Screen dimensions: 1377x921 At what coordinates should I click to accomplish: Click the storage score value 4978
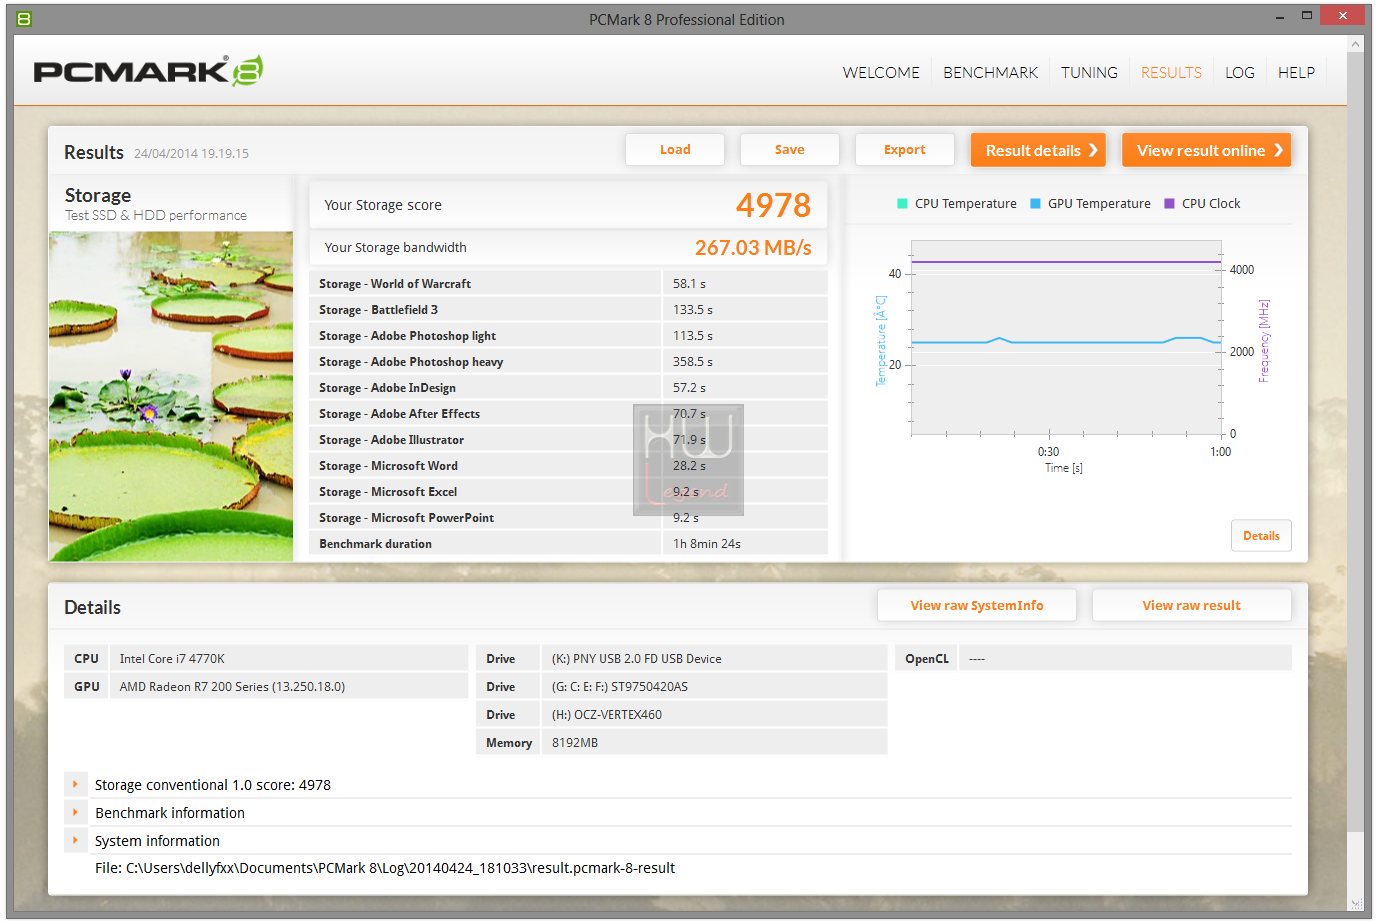773,205
